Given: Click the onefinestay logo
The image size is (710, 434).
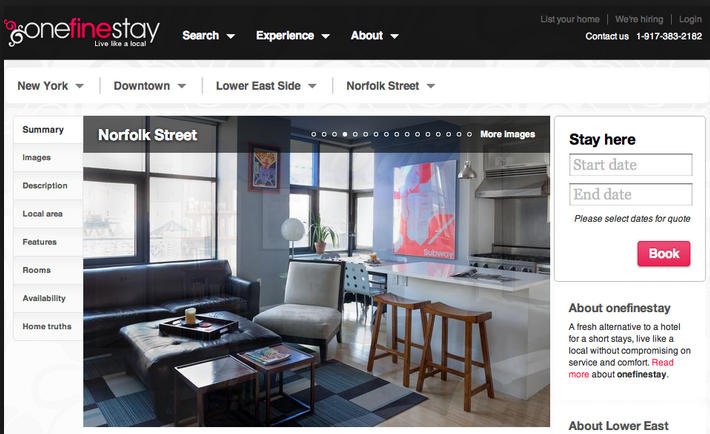Looking at the screenshot, I should pos(82,32).
